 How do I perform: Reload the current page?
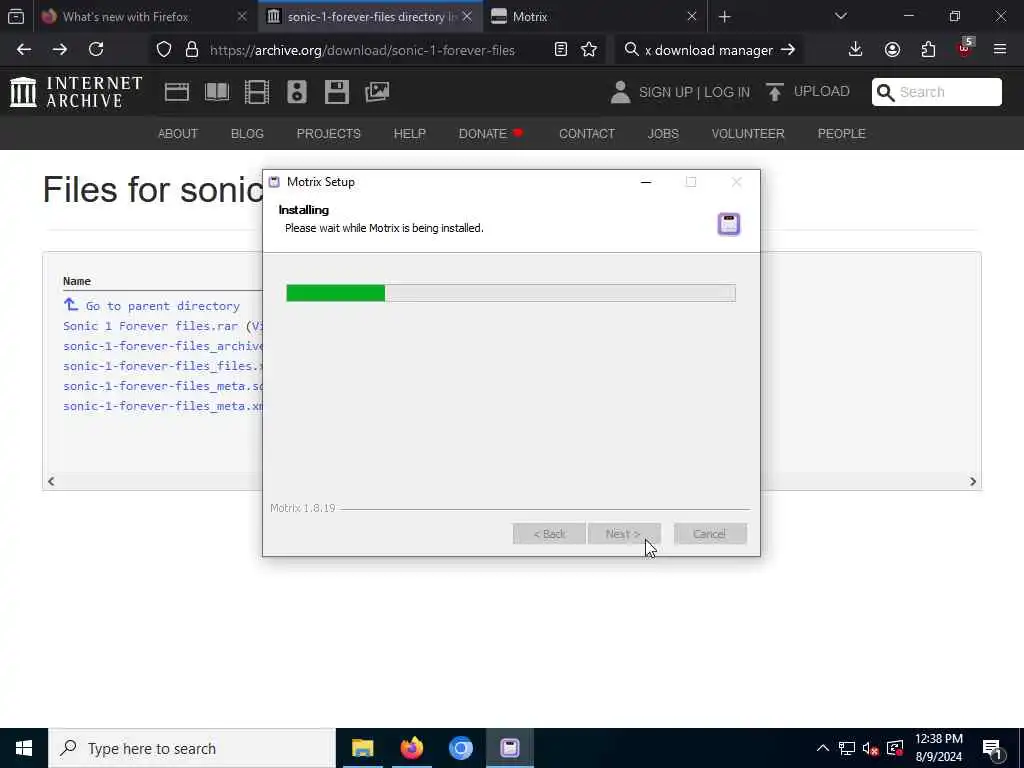pos(96,50)
